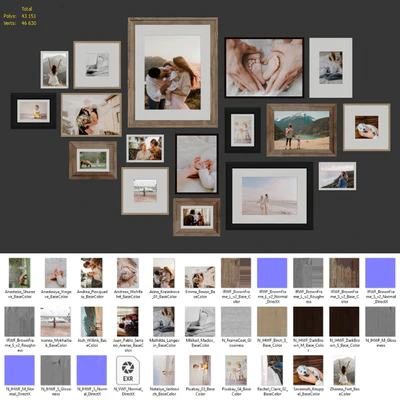This screenshot has width=400, height=400.
Task: Select the black frame with heart-shaped hands photo
Action: tap(264, 68)
